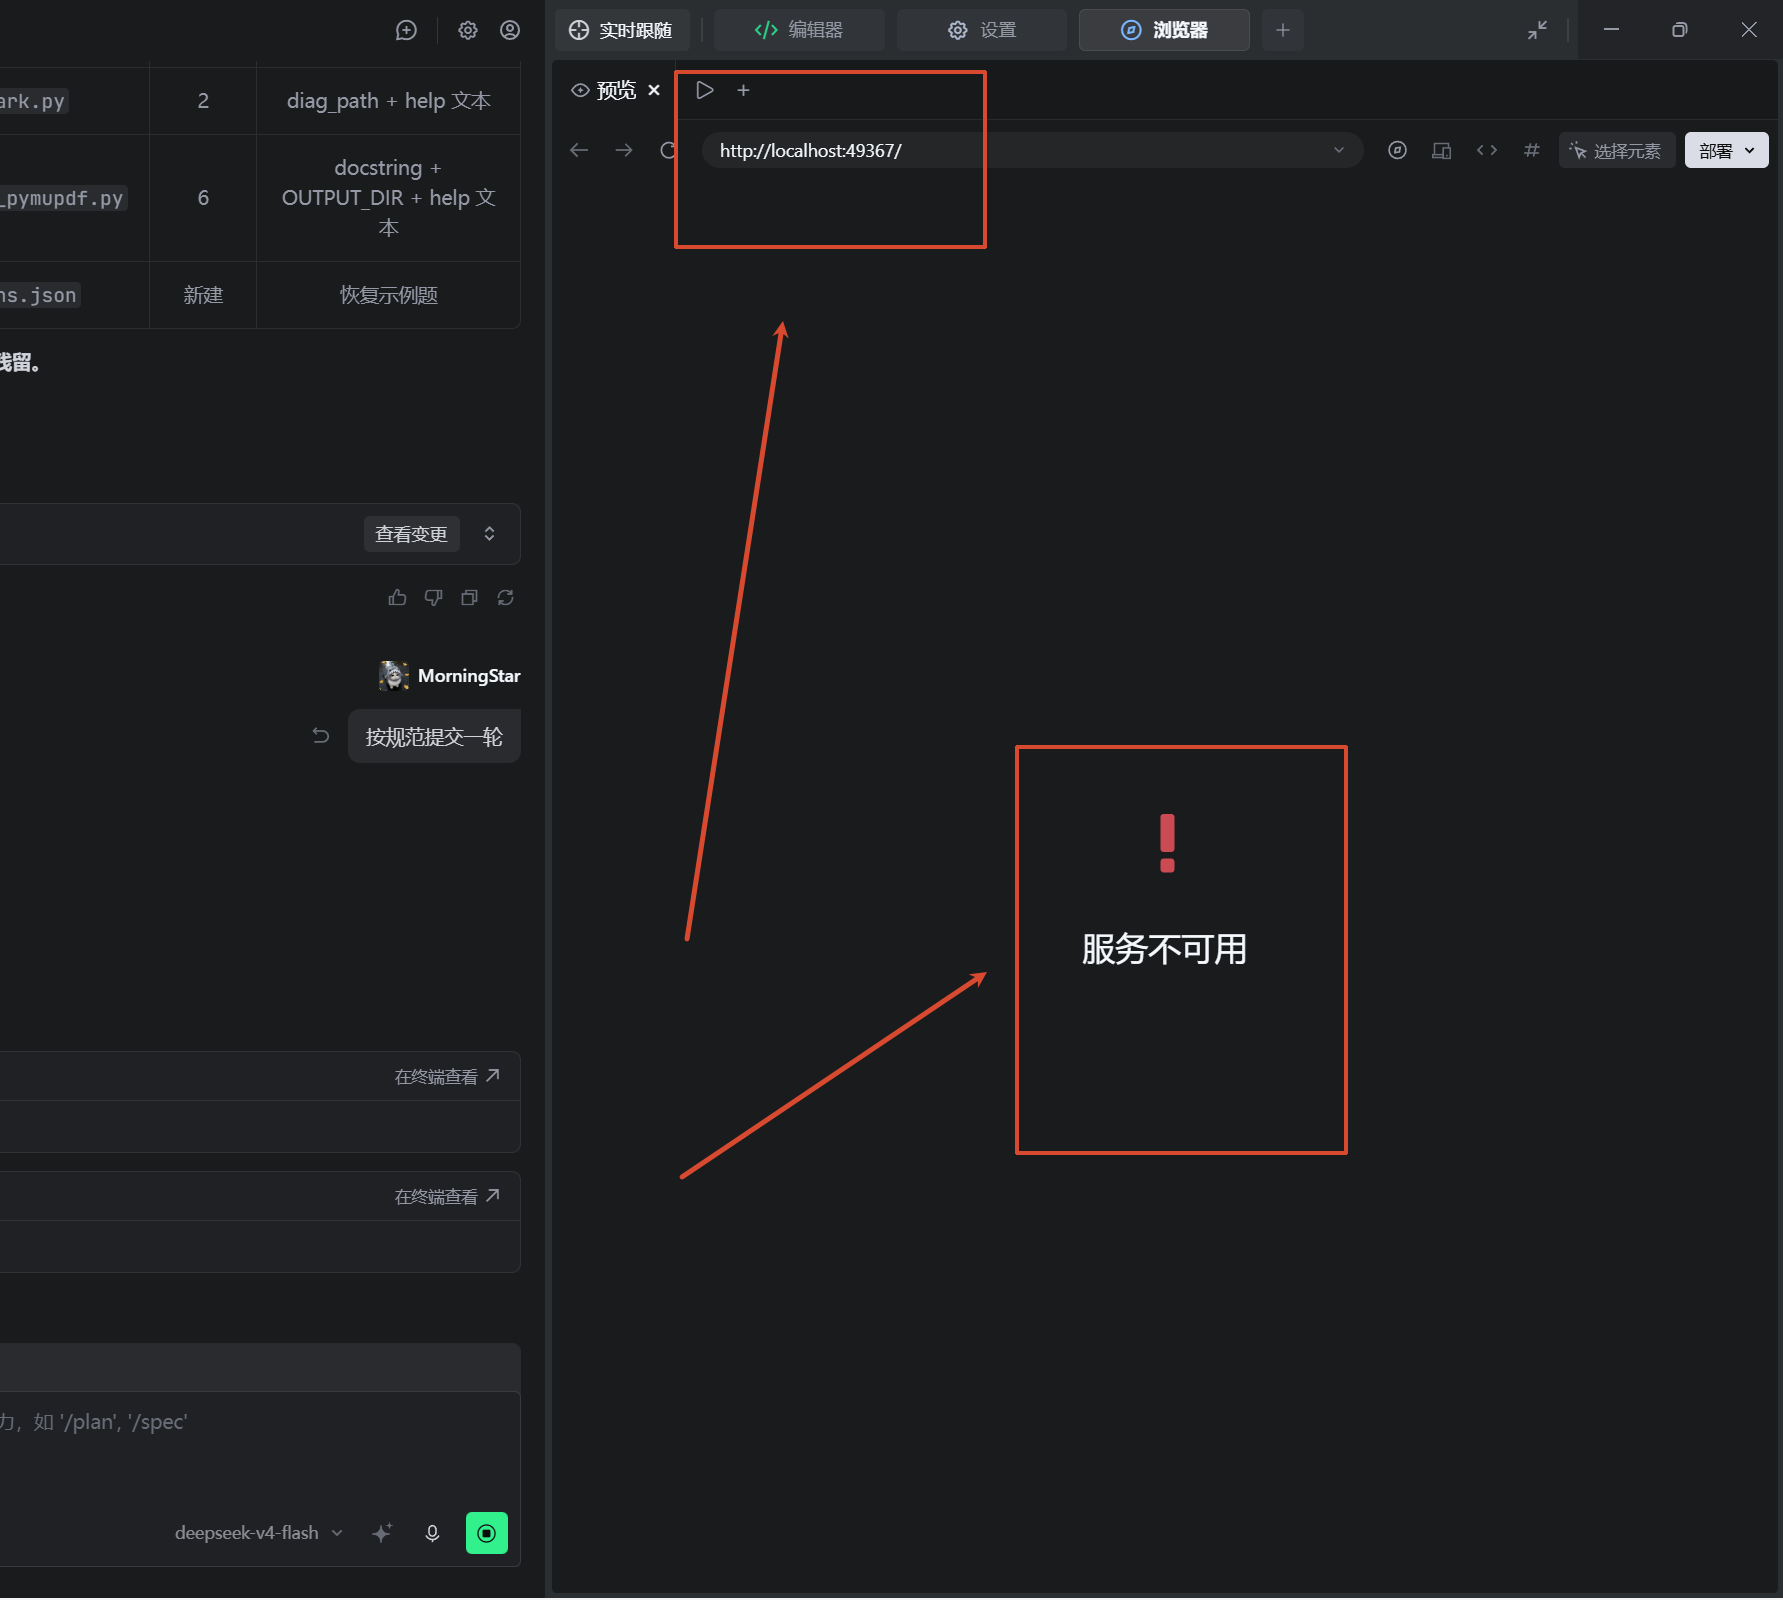
Task: Toggle responsive device view icon
Action: point(1441,150)
